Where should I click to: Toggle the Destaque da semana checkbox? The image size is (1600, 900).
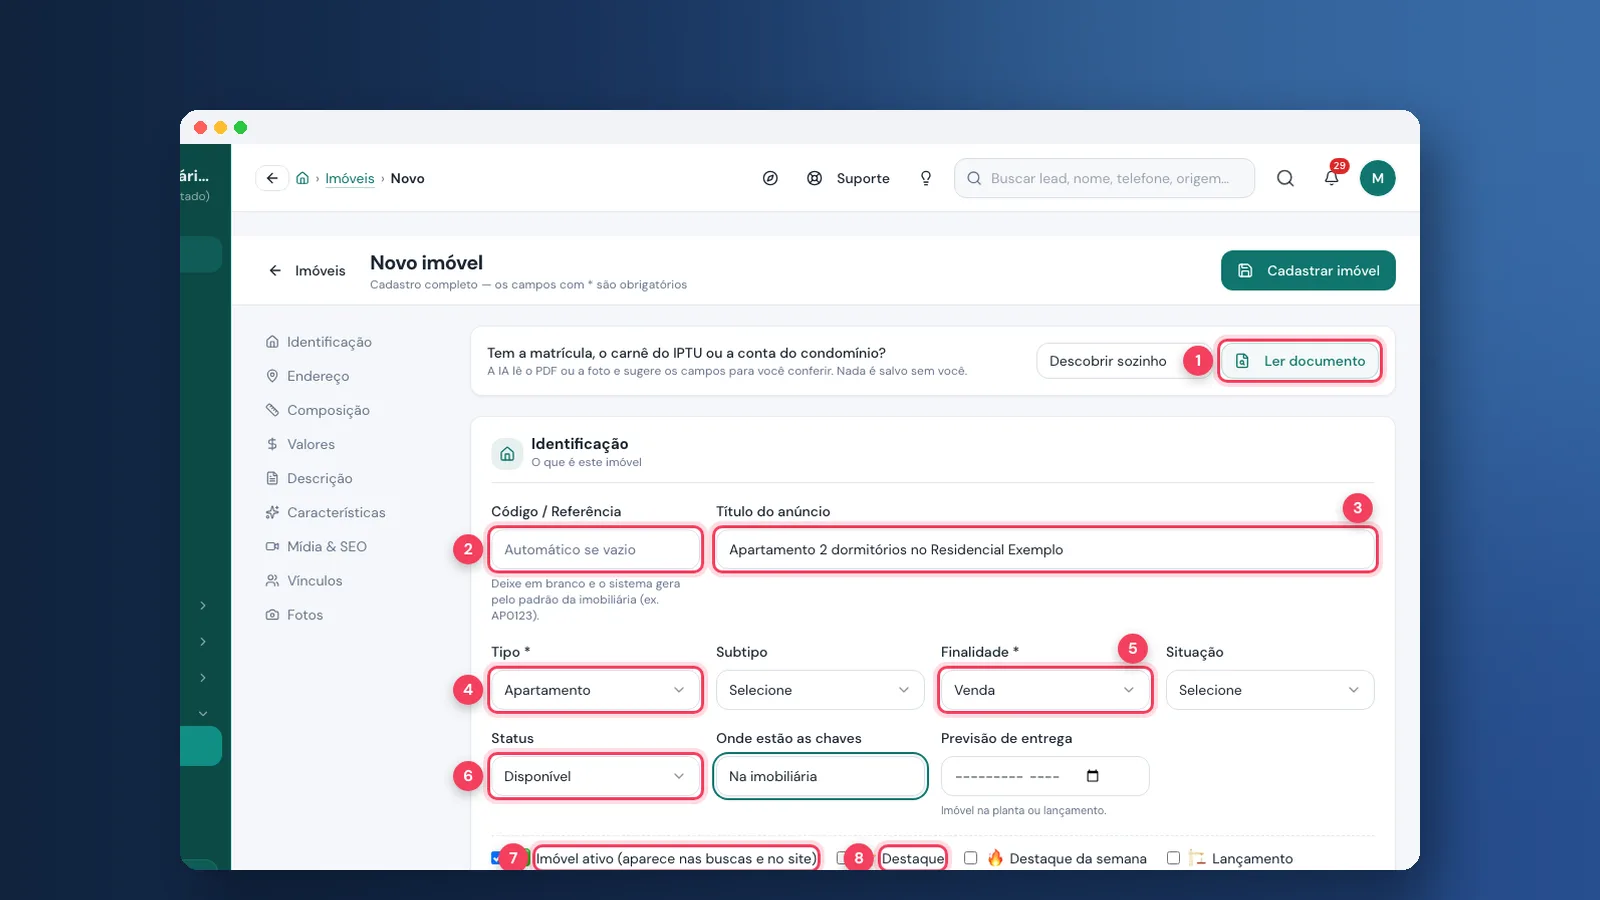coord(970,858)
